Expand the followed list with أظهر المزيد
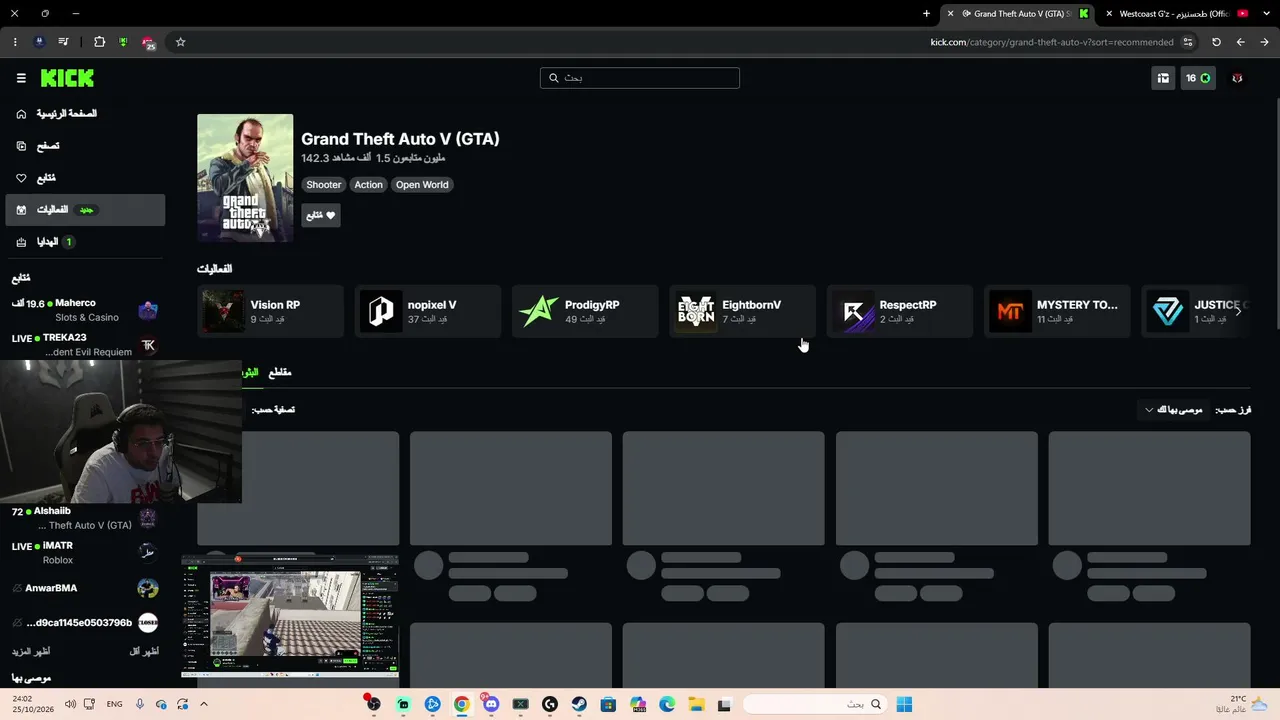The width and height of the screenshot is (1280, 720). point(31,652)
